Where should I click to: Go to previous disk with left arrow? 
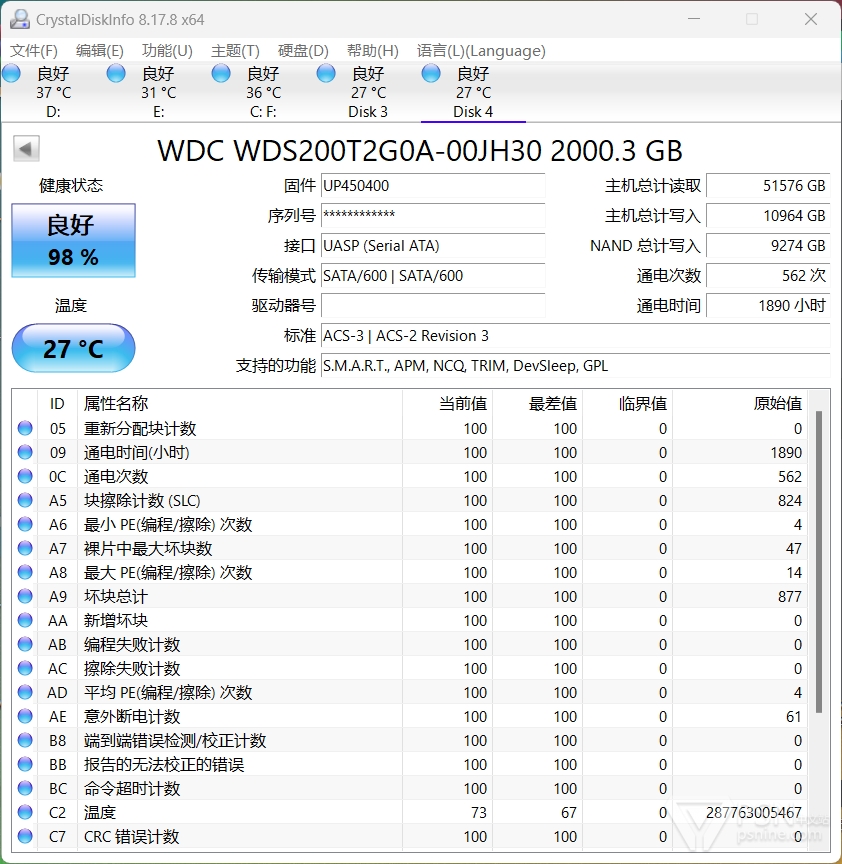coord(26,149)
